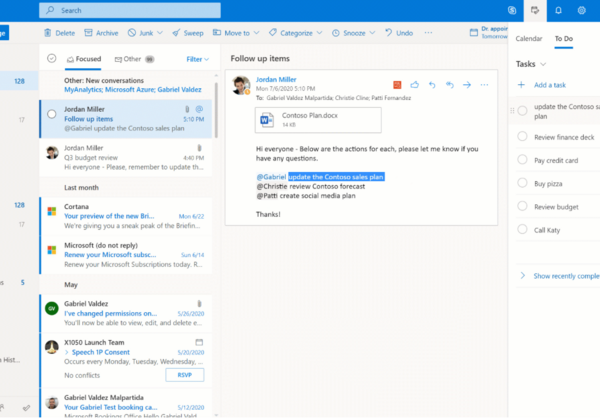Open more toolbar actions ellipsis
The image size is (600, 420).
428,33
